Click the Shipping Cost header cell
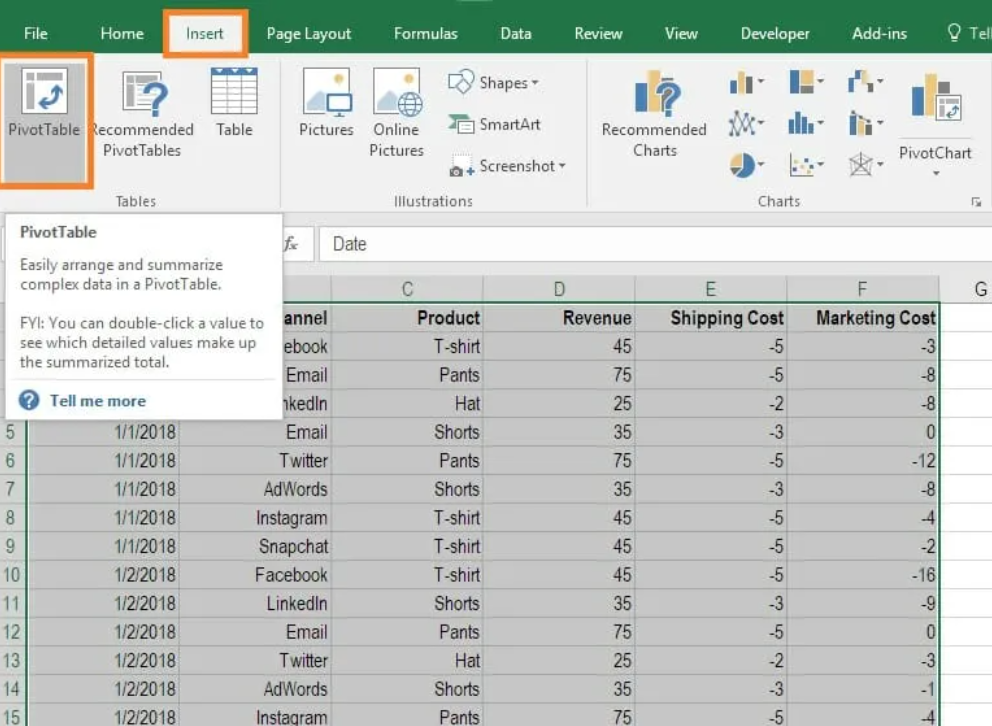Screen dimensions: 992x726 click(x=710, y=317)
